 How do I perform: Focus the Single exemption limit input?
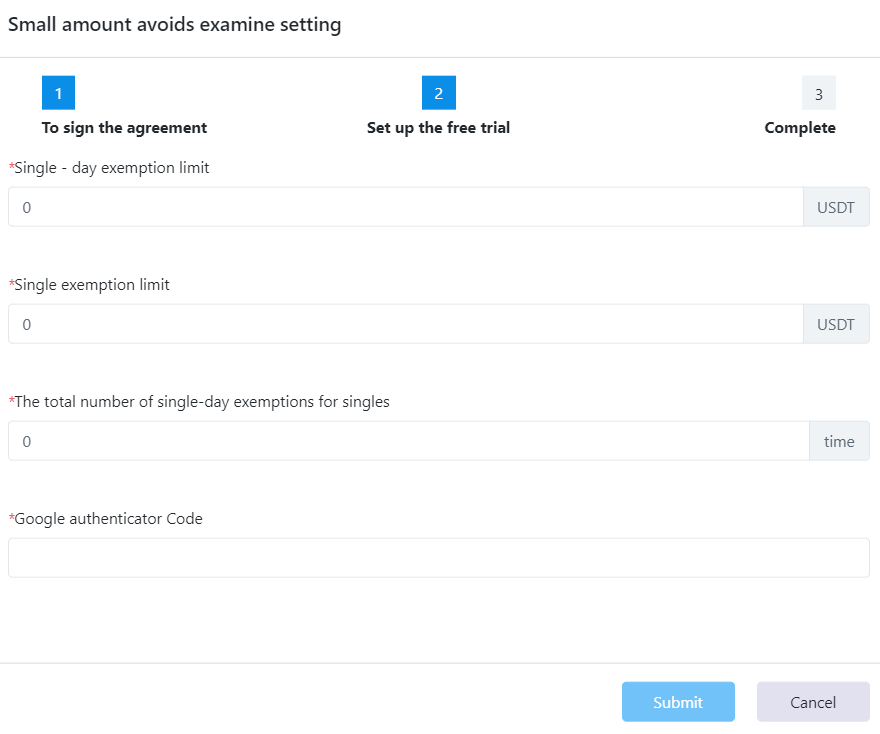(406, 324)
